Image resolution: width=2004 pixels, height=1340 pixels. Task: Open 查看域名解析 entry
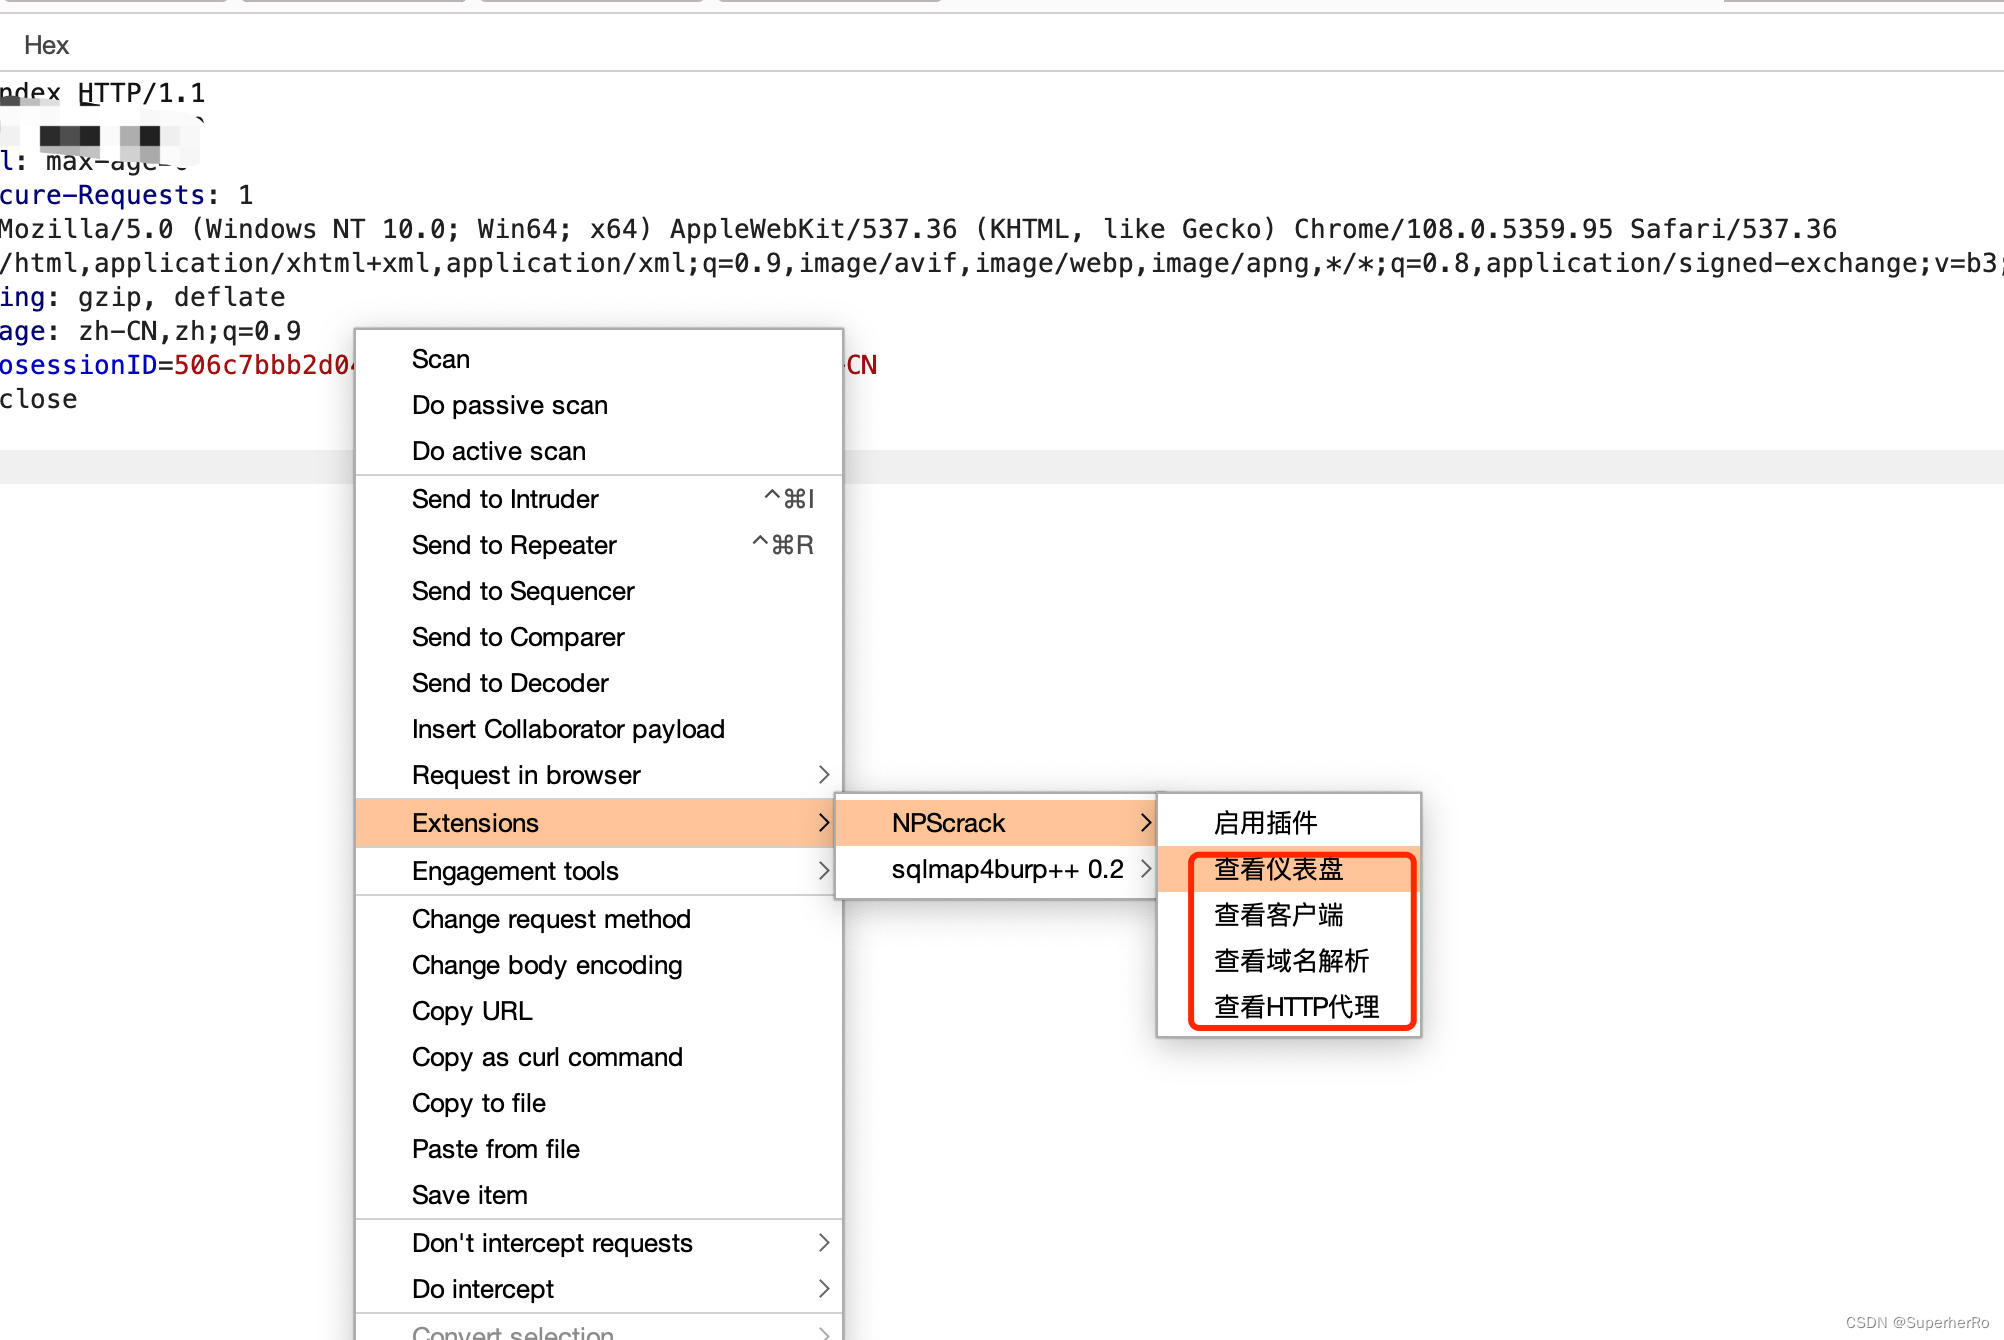click(1291, 961)
